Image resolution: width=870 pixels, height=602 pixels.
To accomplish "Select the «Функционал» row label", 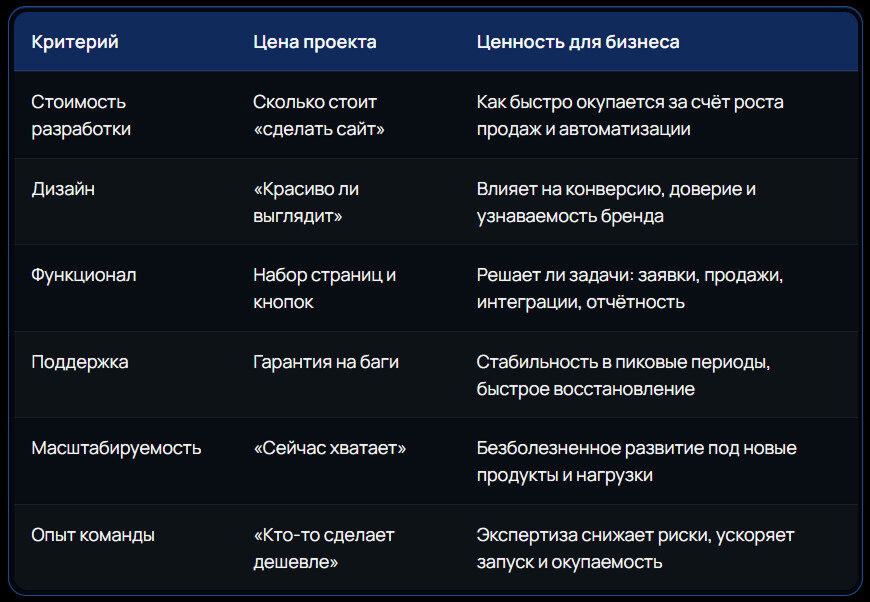I will click(x=84, y=275).
